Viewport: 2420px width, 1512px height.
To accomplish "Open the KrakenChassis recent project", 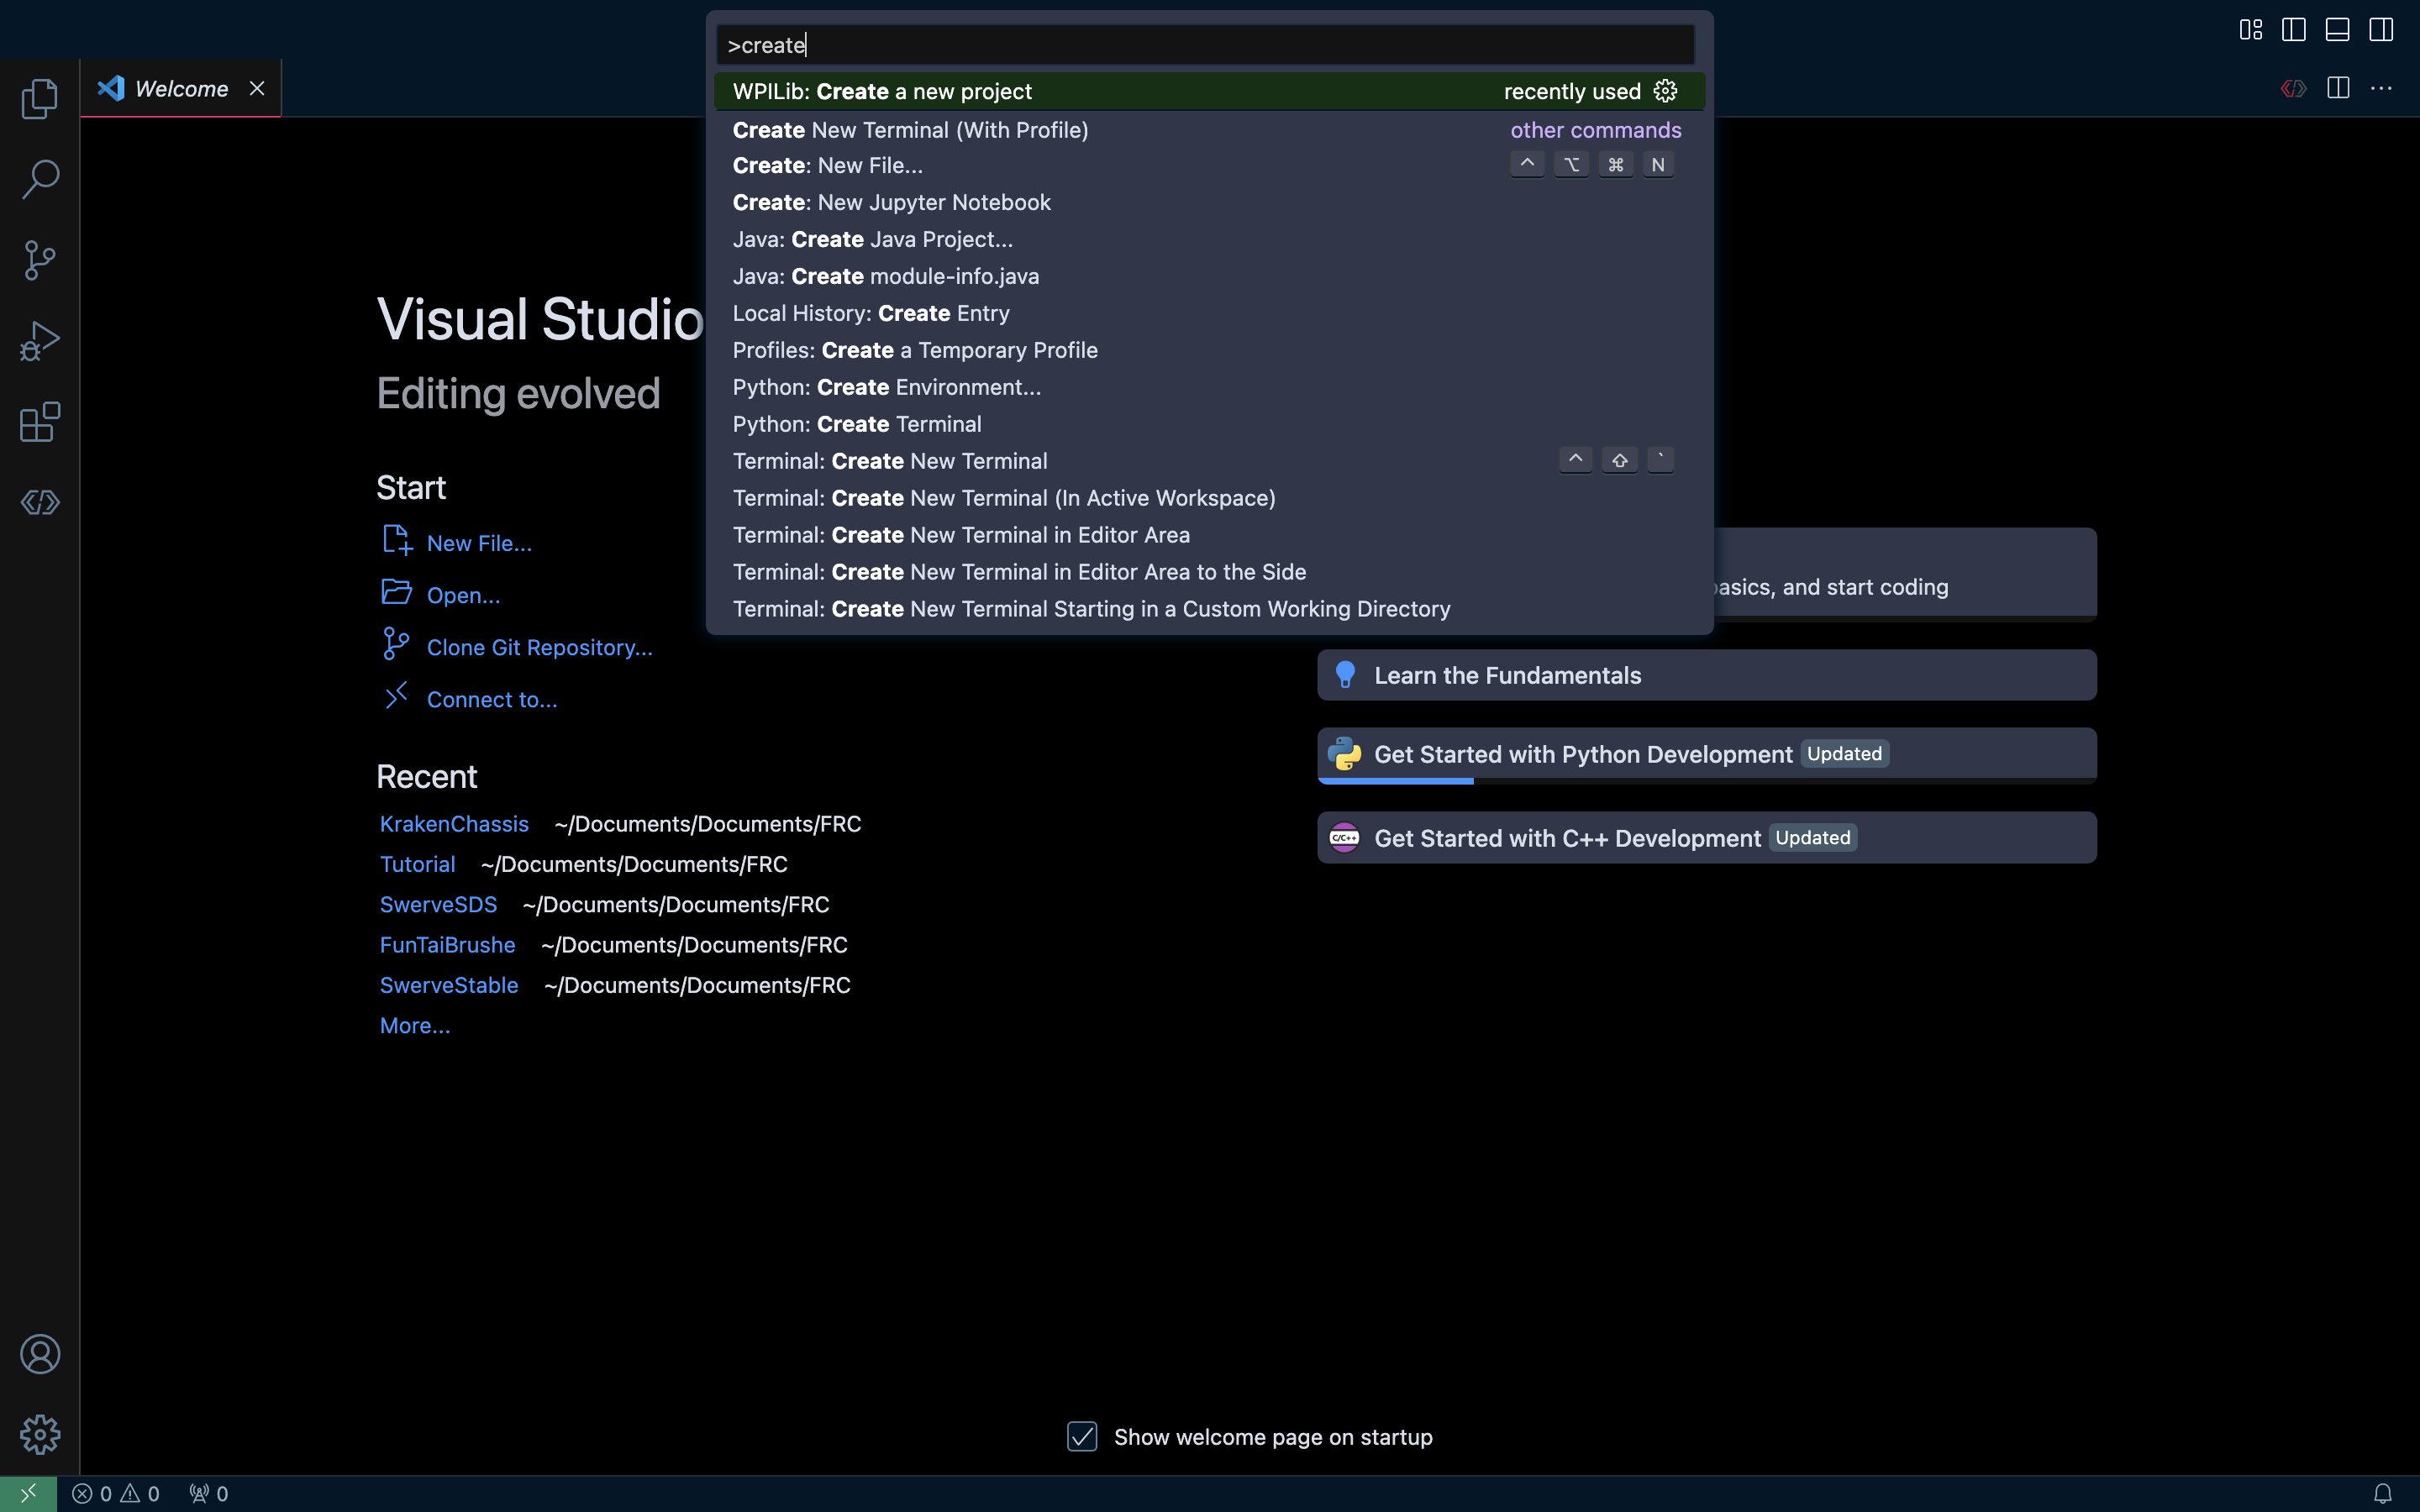I will pyautogui.click(x=454, y=824).
